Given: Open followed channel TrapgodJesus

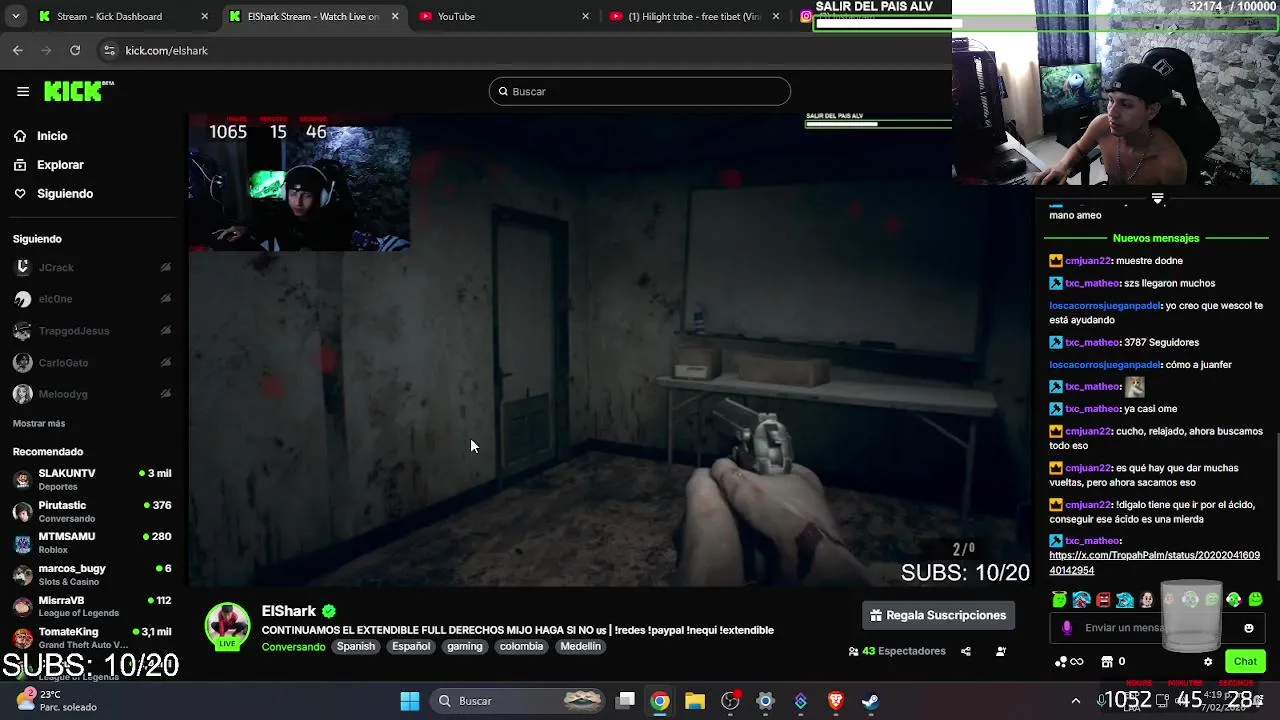Looking at the screenshot, I should coord(74,331).
